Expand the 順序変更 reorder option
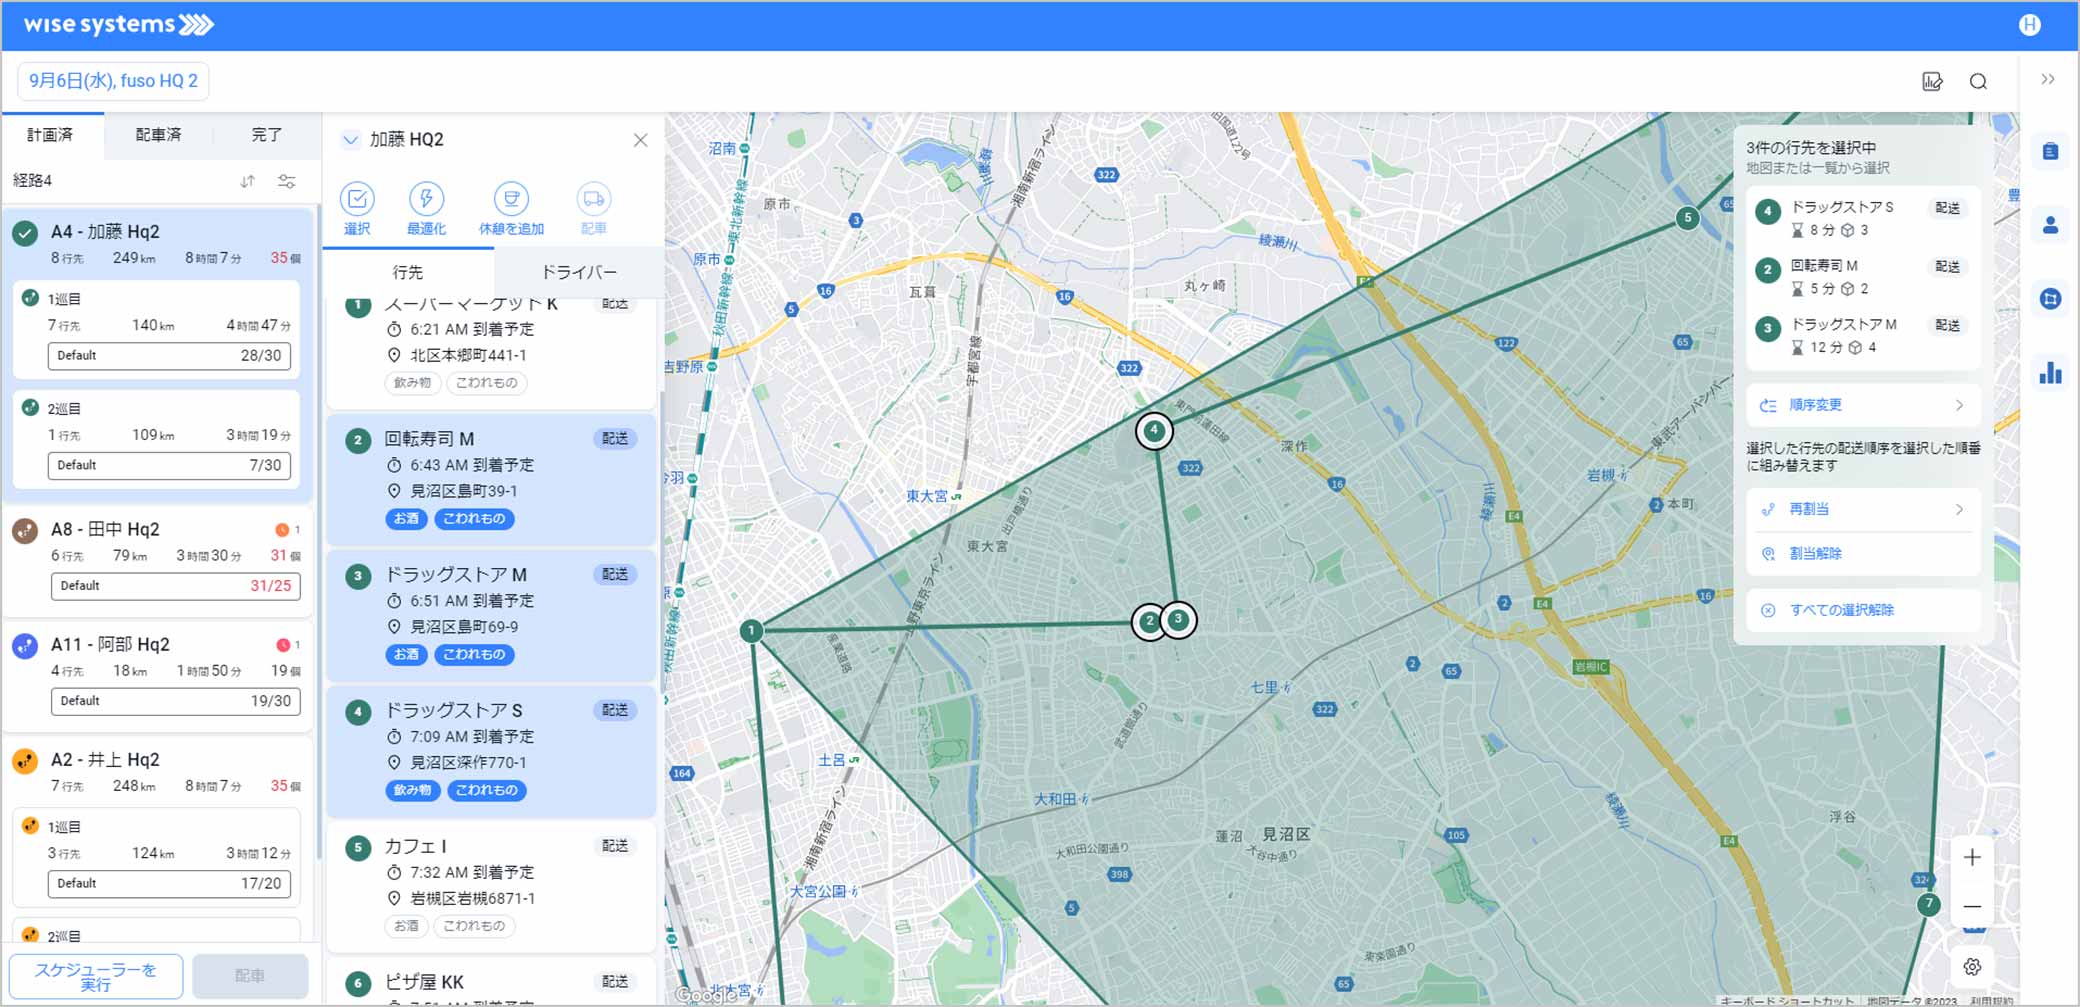This screenshot has height=1007, width=2080. click(1862, 405)
